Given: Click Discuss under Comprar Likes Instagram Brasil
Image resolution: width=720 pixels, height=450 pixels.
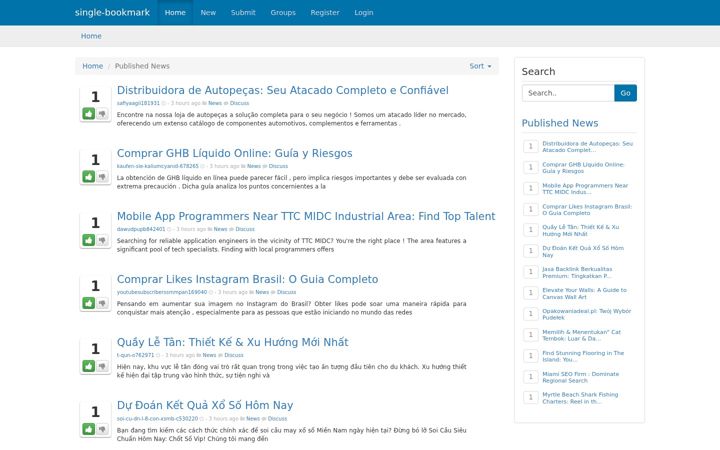Looking at the screenshot, I should pos(287,292).
